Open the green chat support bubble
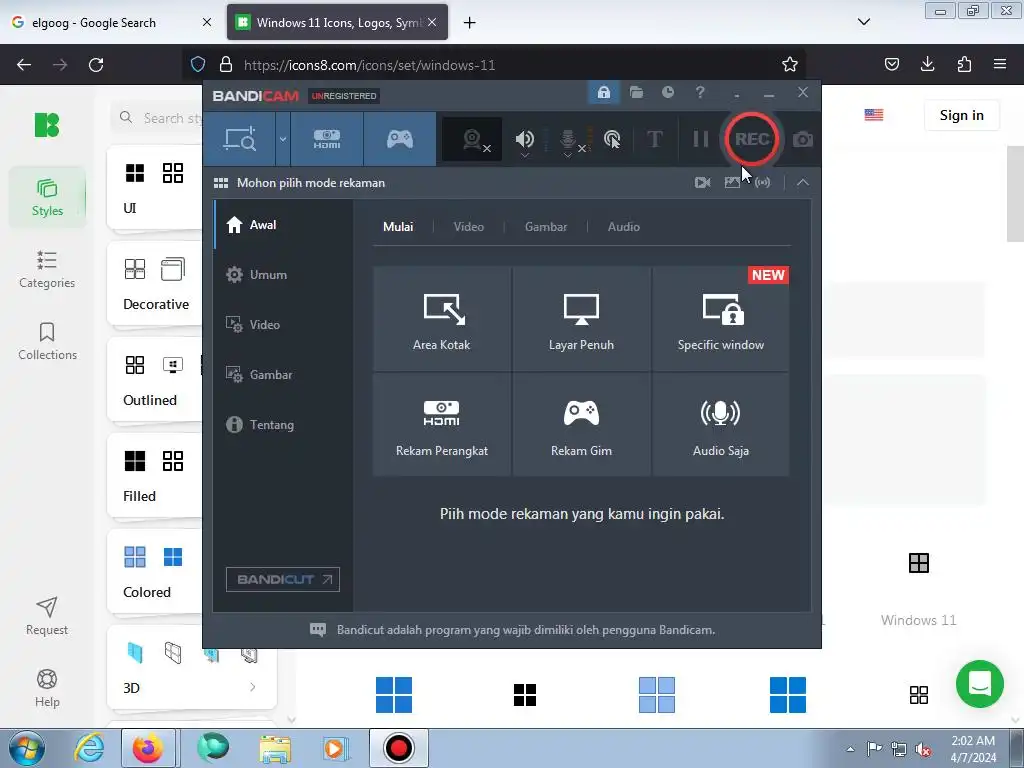 [x=980, y=684]
